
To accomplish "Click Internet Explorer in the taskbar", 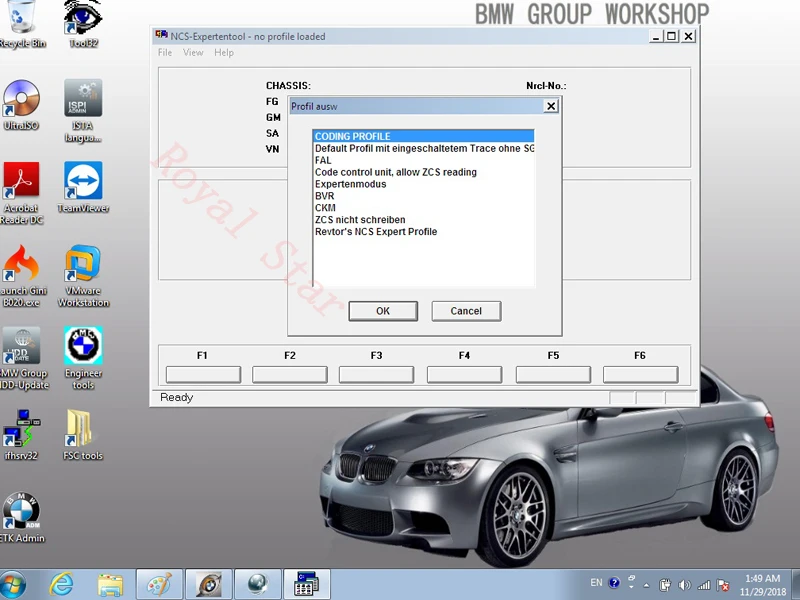I will pyautogui.click(x=62, y=584).
